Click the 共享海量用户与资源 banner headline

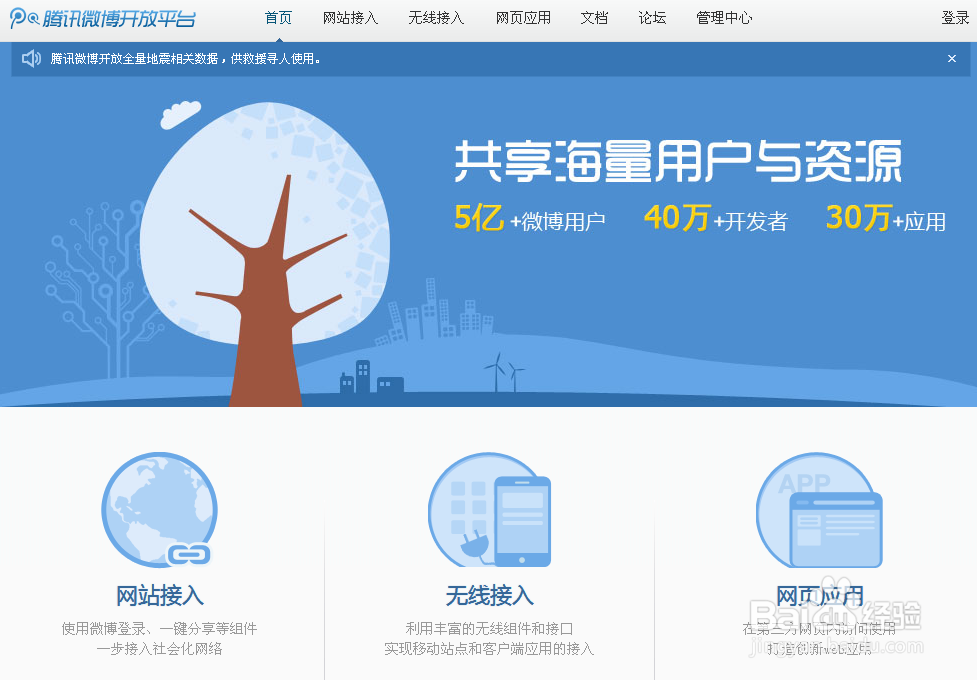click(679, 161)
